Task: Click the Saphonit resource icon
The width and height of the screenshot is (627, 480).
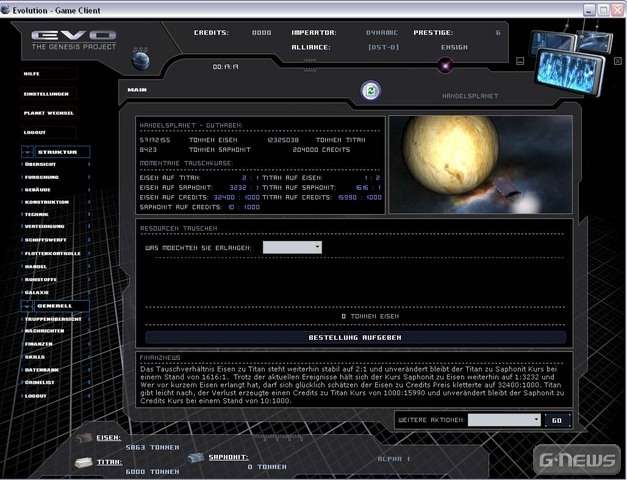Action: (196, 458)
